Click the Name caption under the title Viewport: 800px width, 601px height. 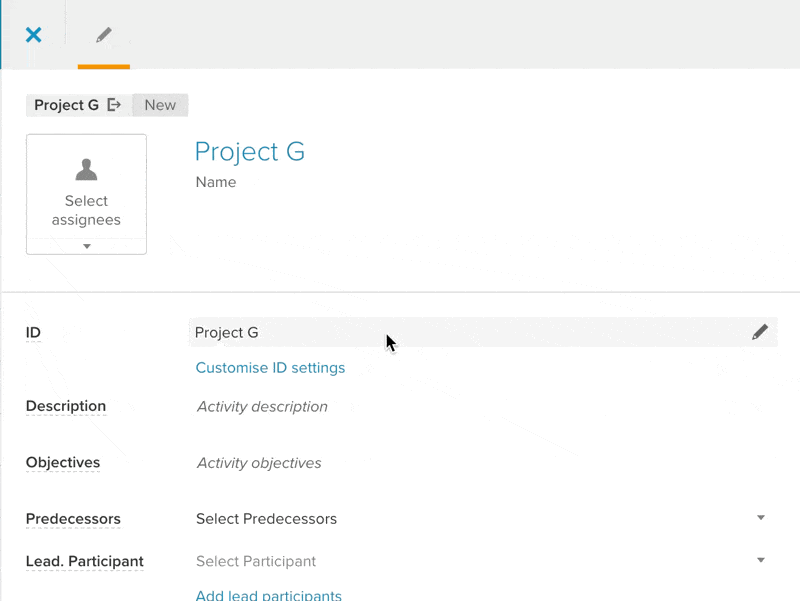(216, 182)
